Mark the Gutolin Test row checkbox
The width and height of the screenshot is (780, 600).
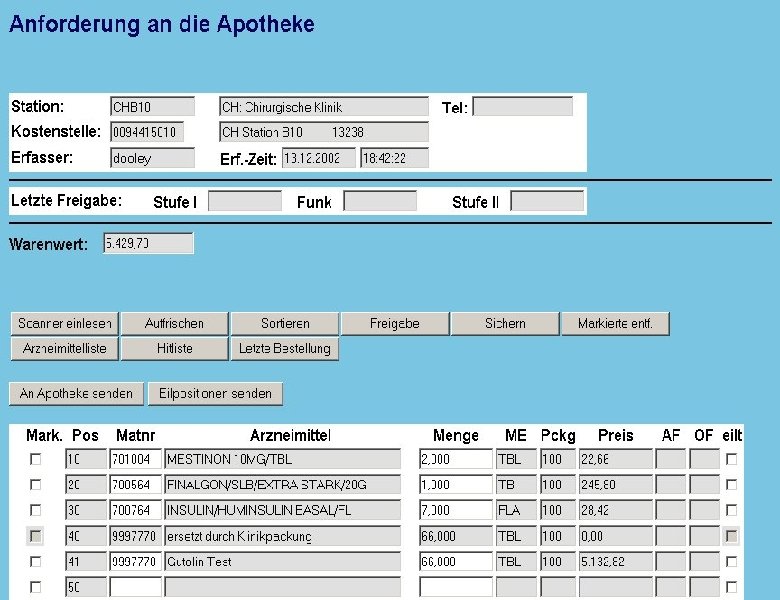click(x=35, y=562)
